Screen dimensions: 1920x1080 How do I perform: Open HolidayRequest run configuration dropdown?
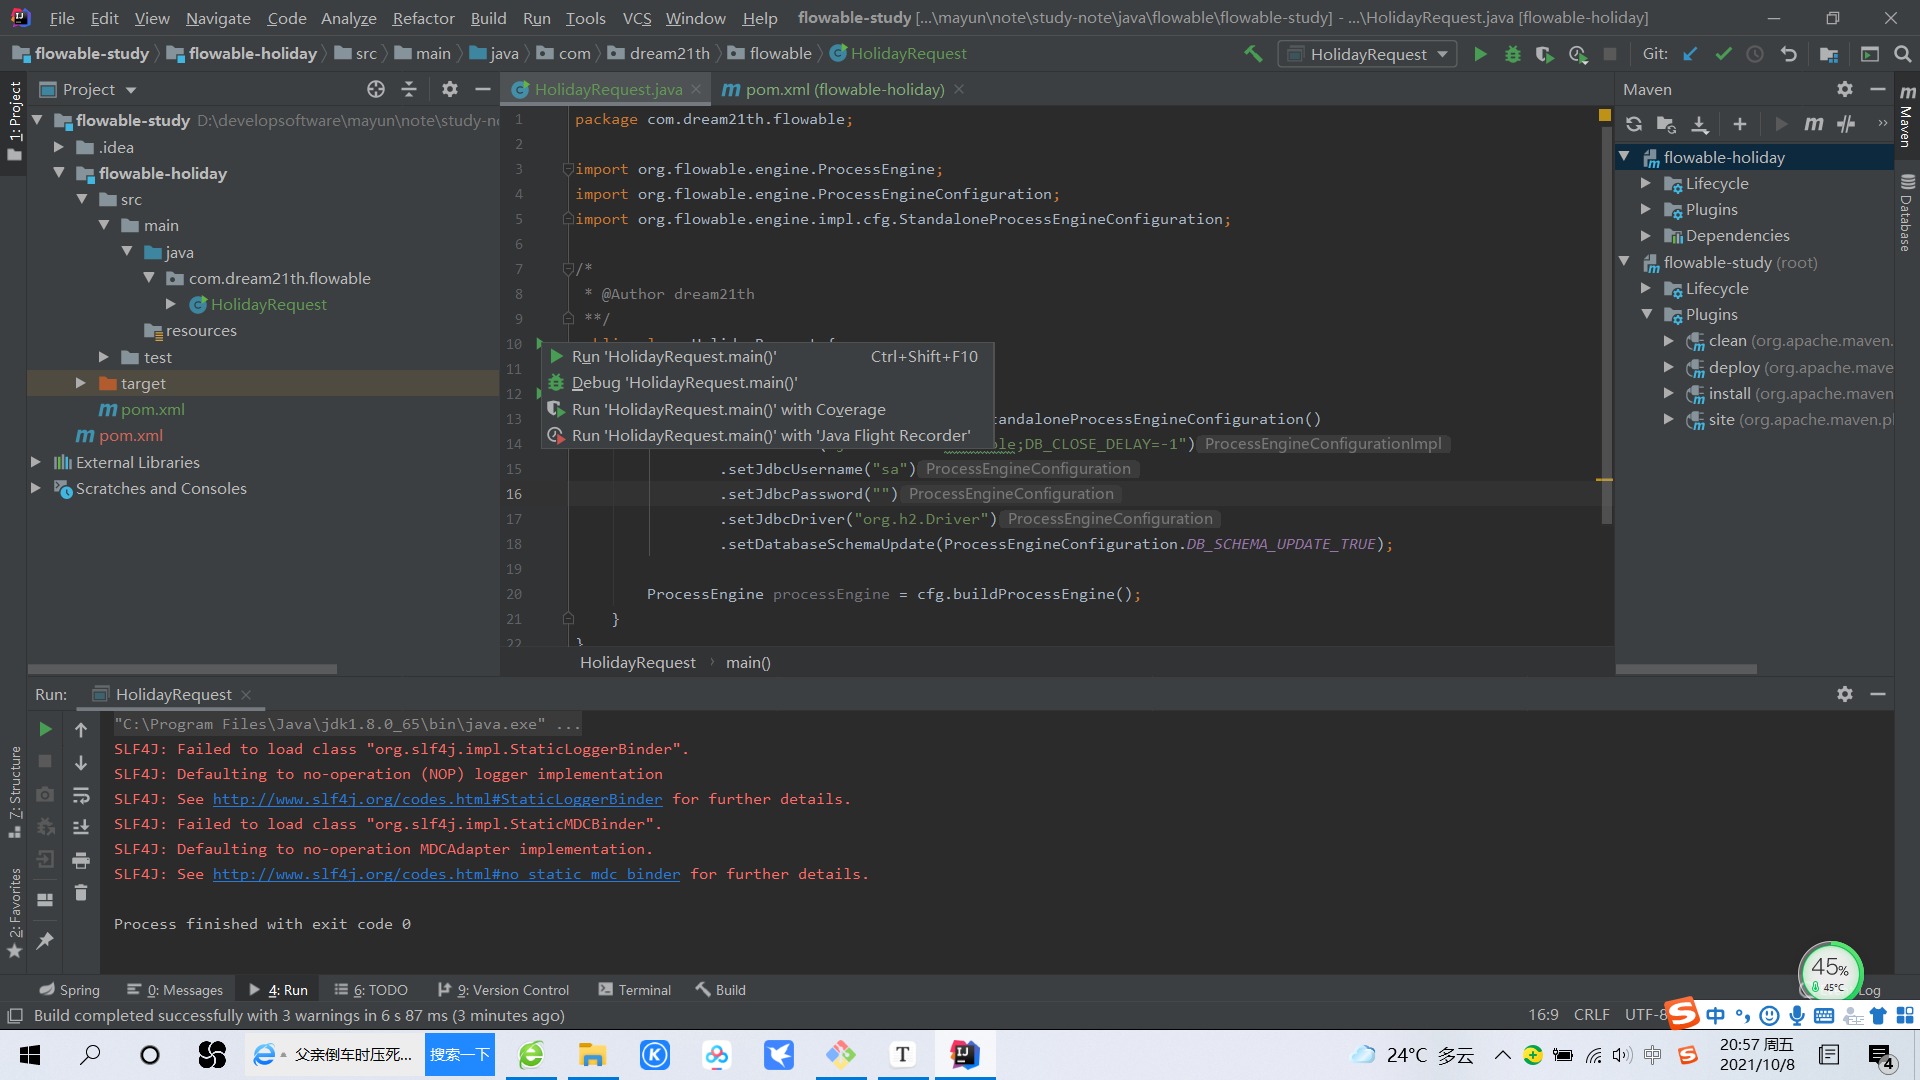coord(1367,54)
